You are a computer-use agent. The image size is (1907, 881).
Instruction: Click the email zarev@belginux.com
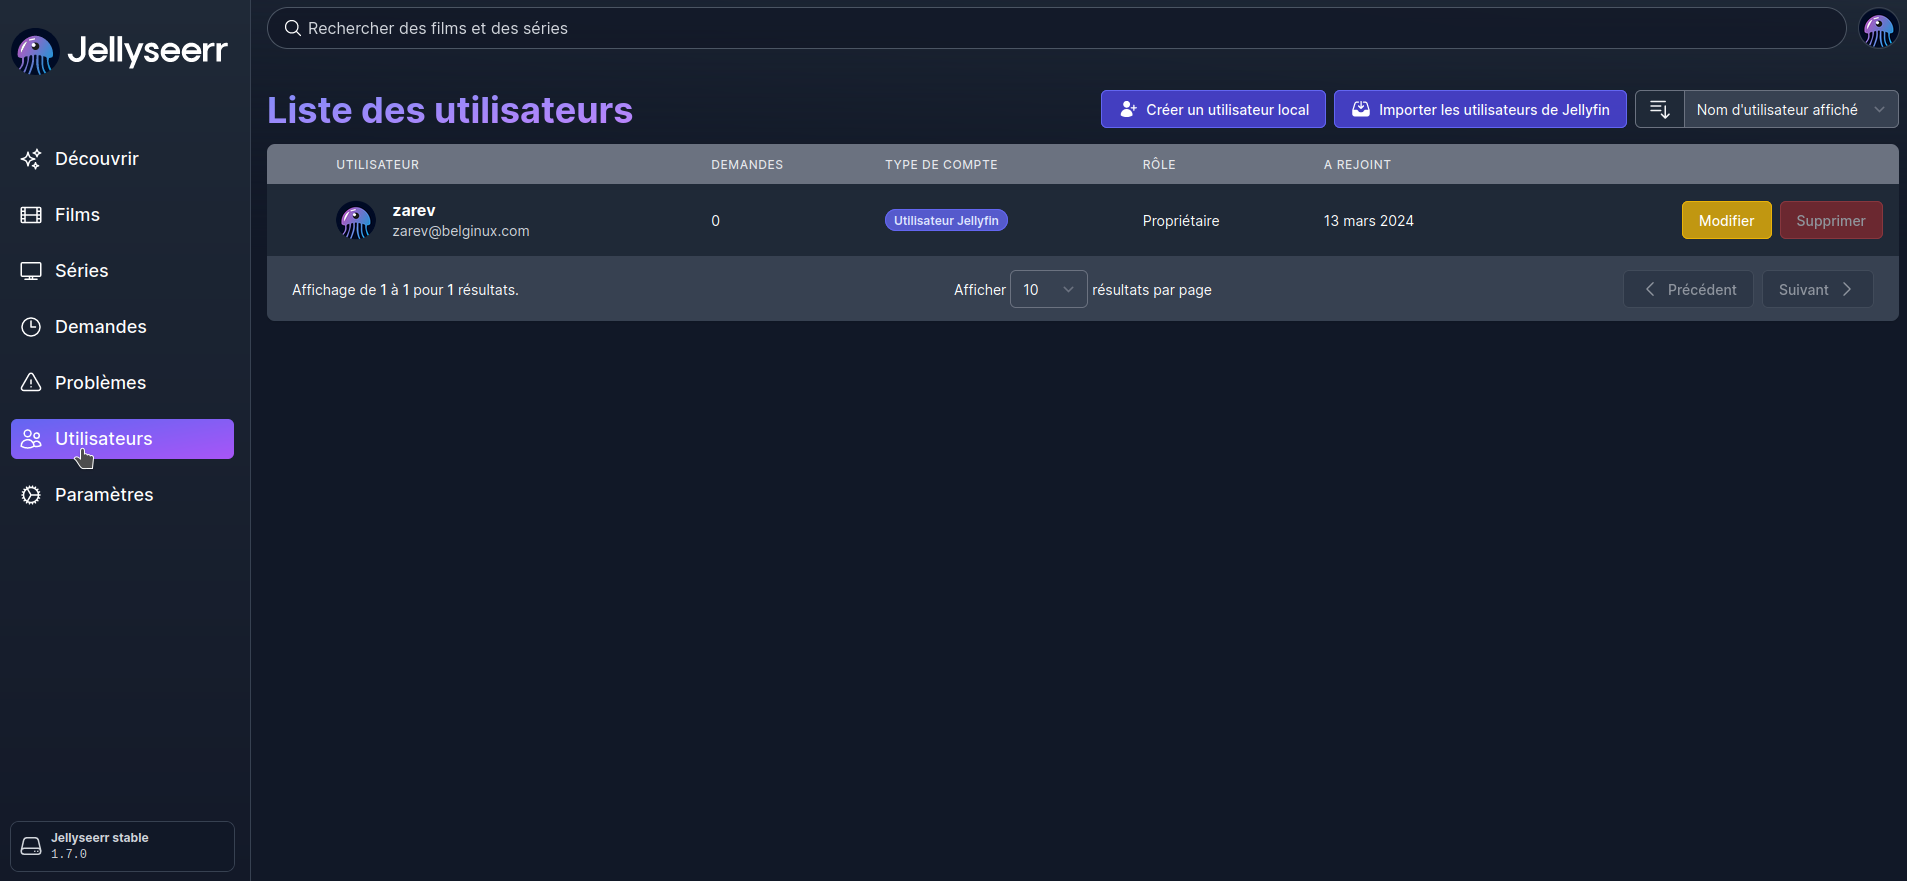[x=461, y=231]
